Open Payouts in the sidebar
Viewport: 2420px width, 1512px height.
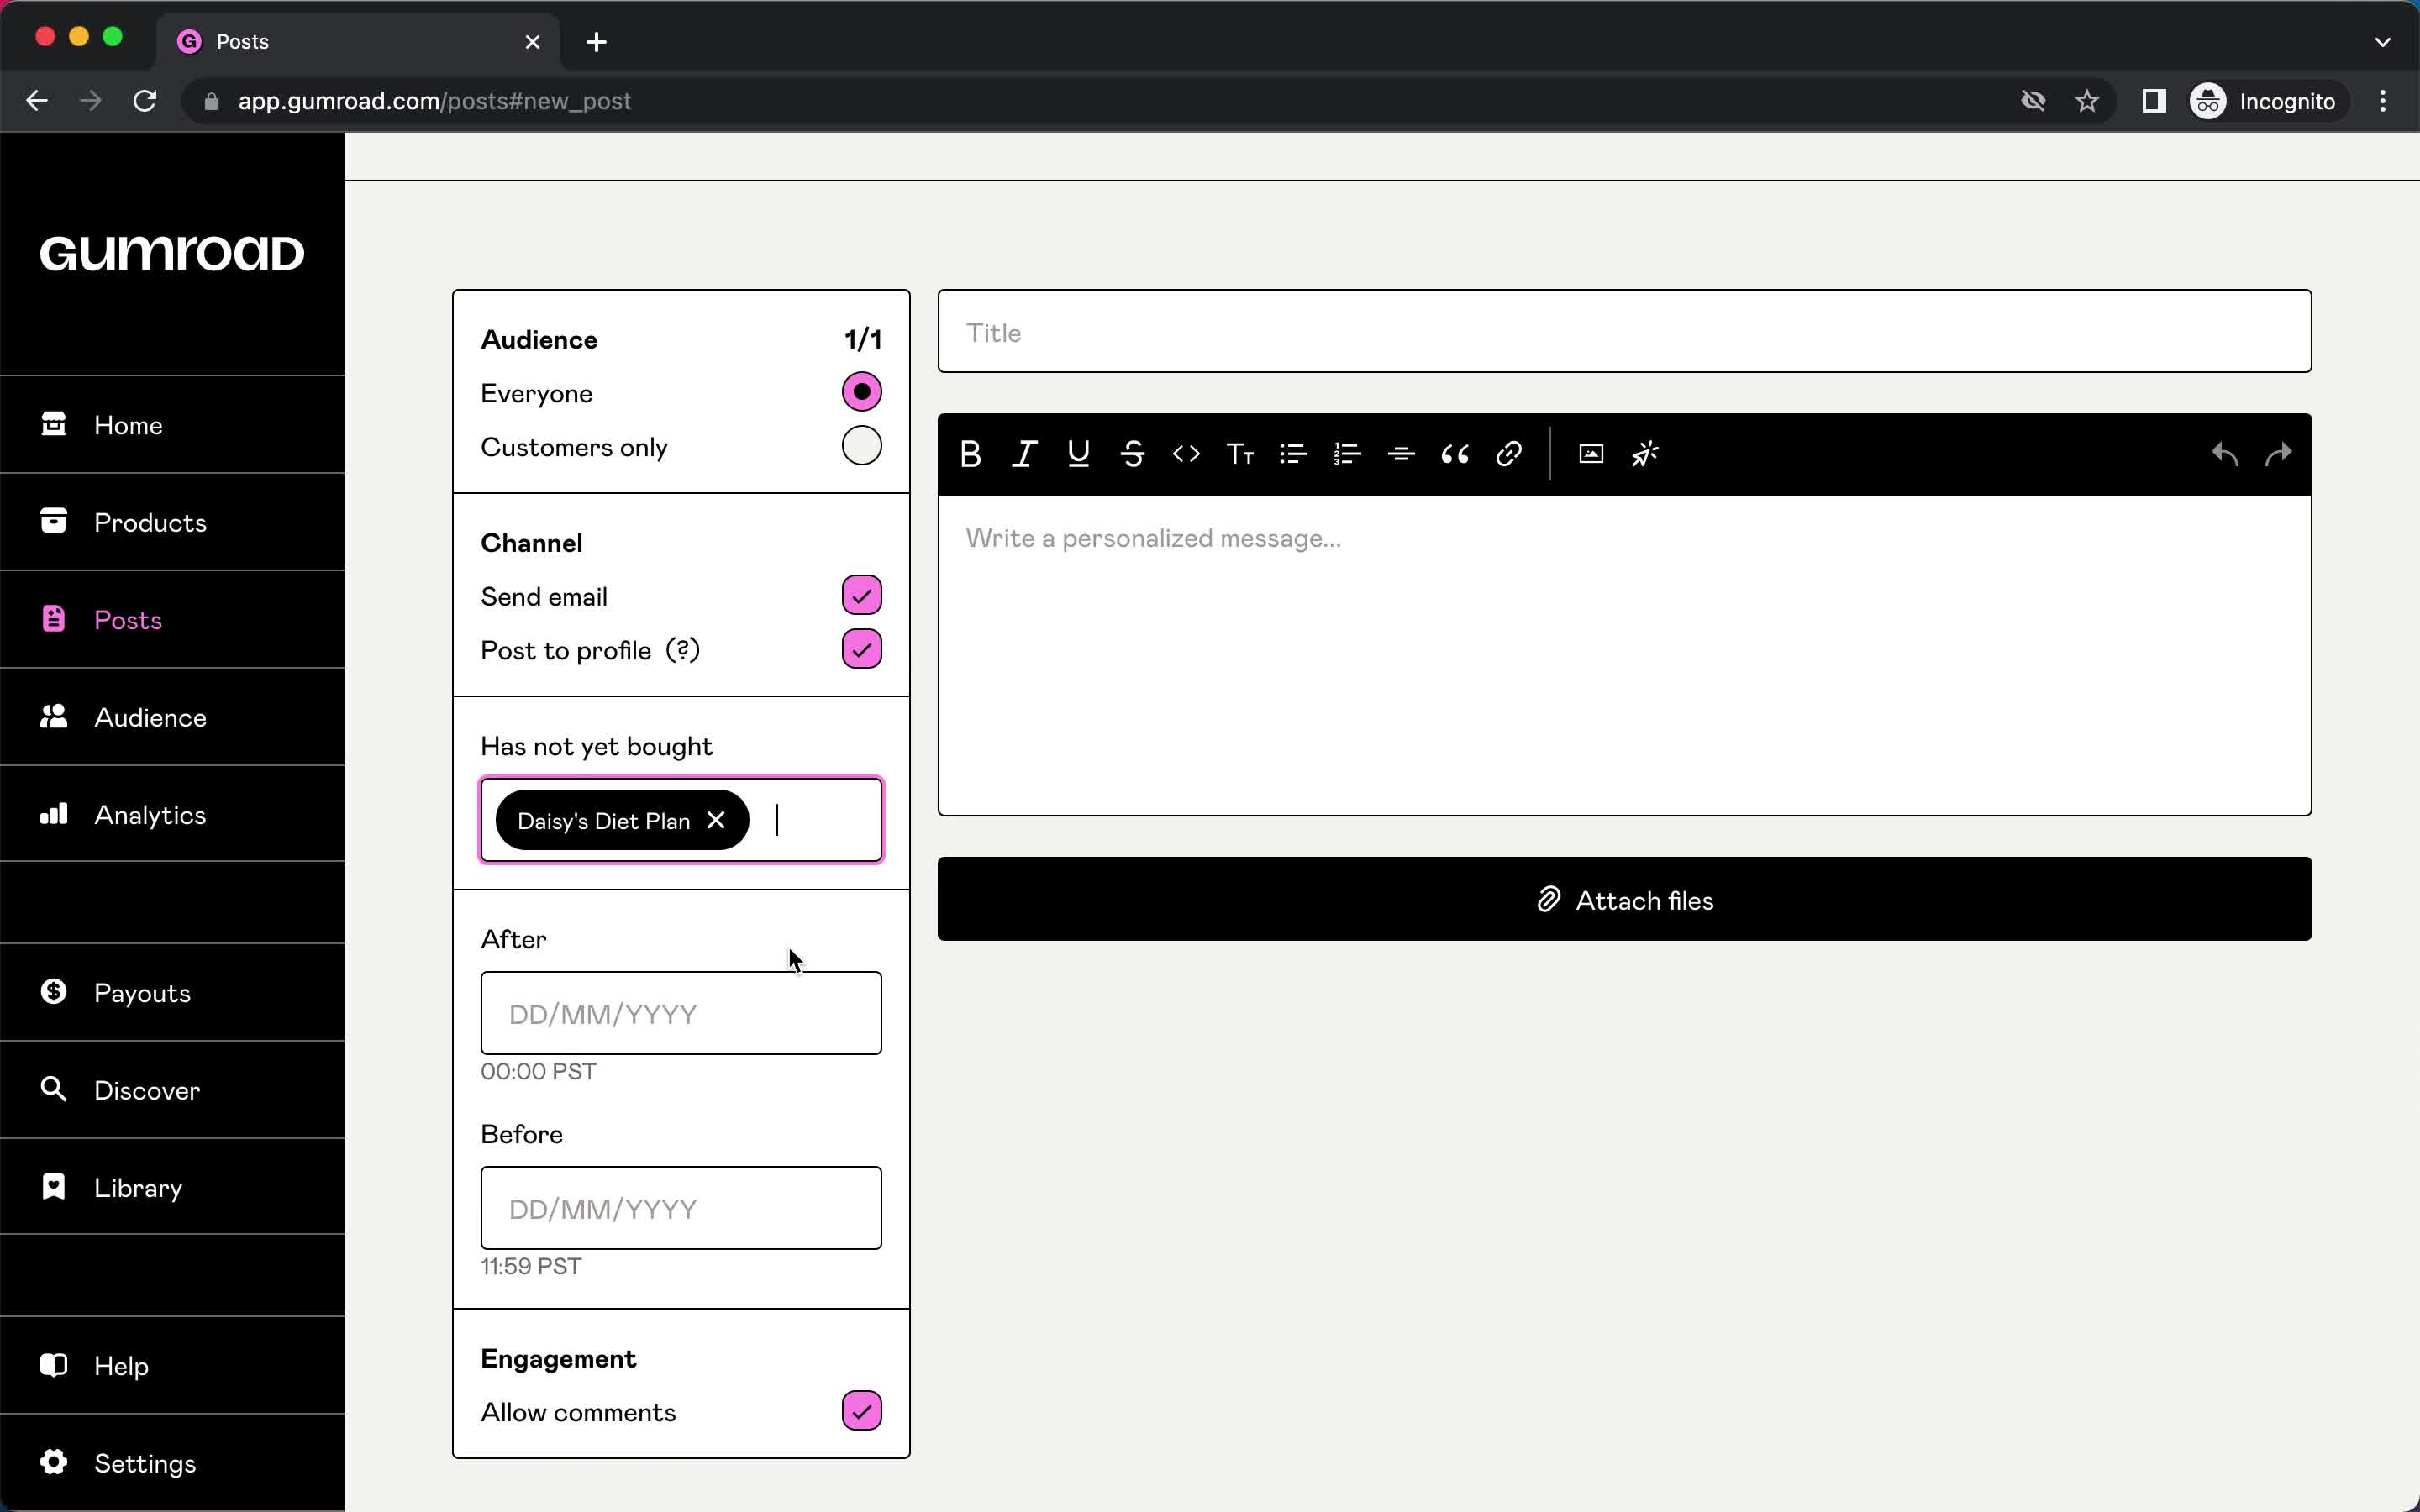(x=172, y=993)
